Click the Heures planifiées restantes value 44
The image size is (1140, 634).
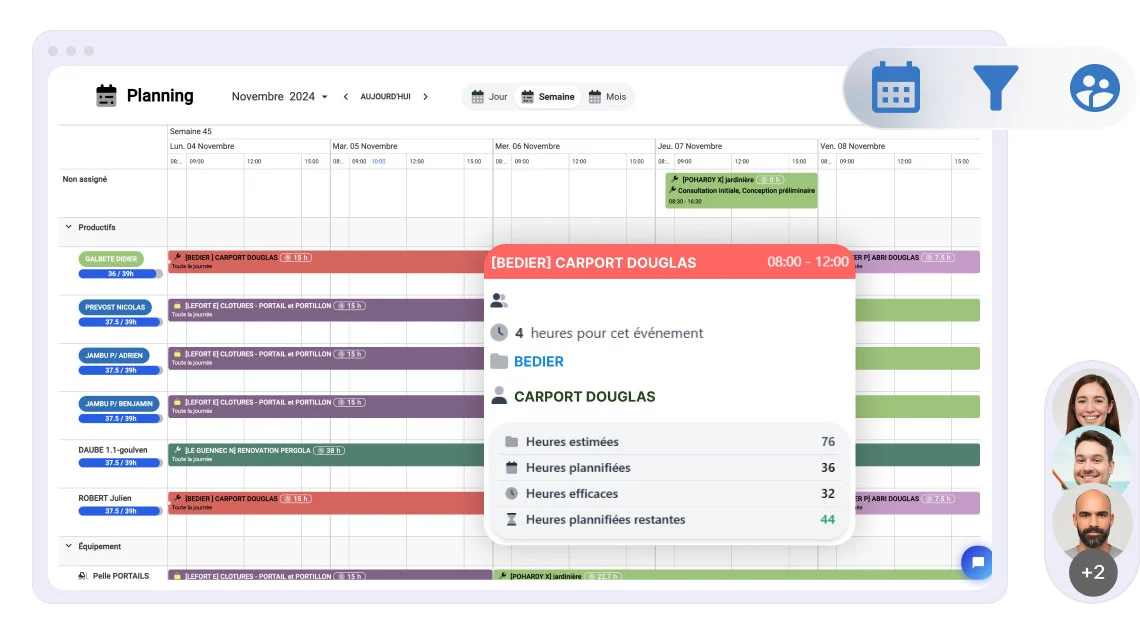(x=827, y=519)
